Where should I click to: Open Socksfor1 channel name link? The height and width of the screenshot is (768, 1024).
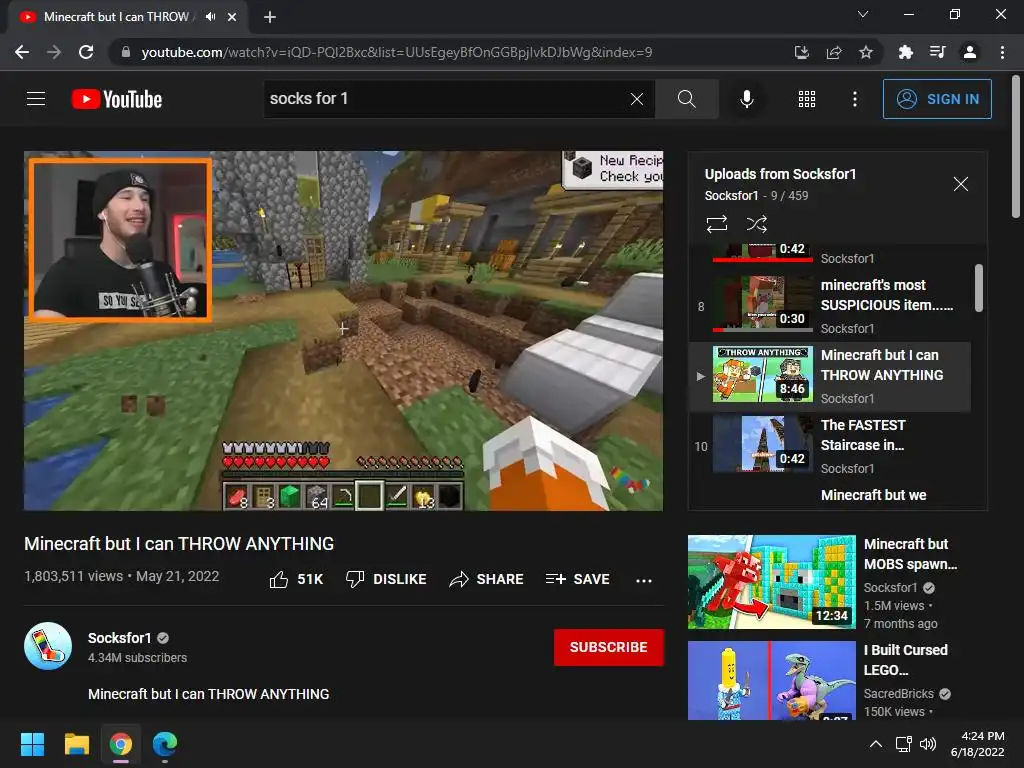click(x=120, y=638)
